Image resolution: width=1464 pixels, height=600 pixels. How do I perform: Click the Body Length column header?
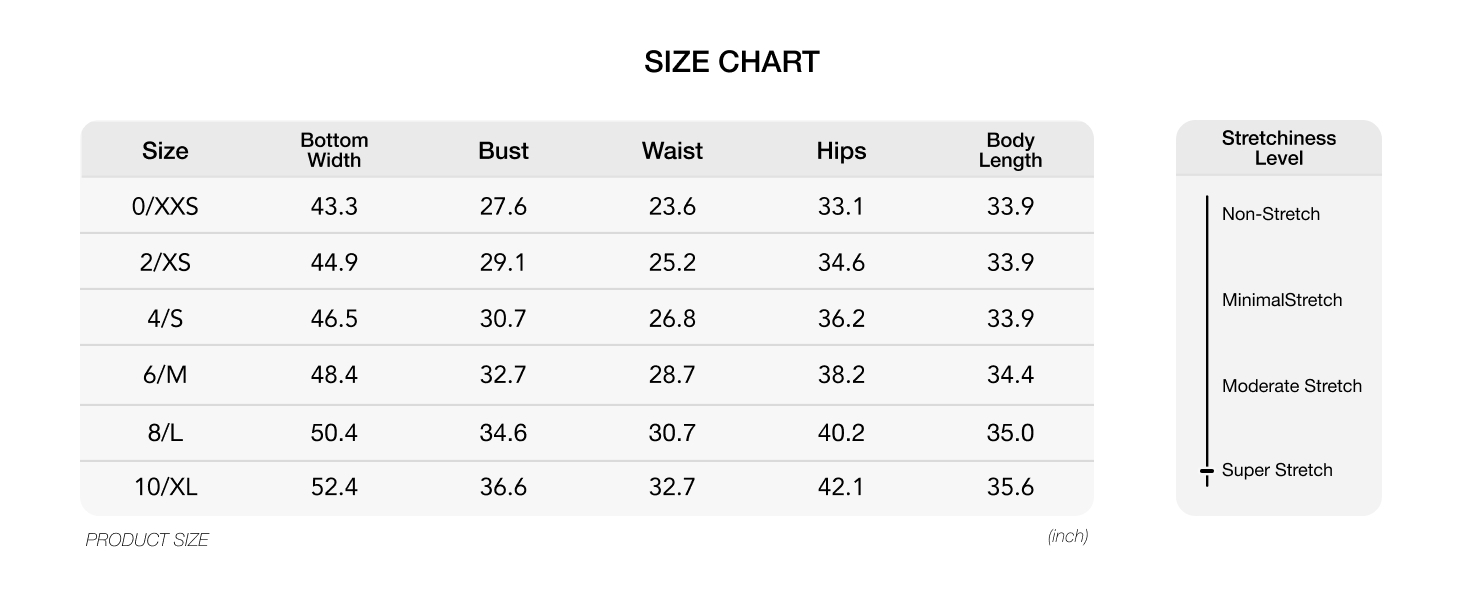click(1010, 150)
